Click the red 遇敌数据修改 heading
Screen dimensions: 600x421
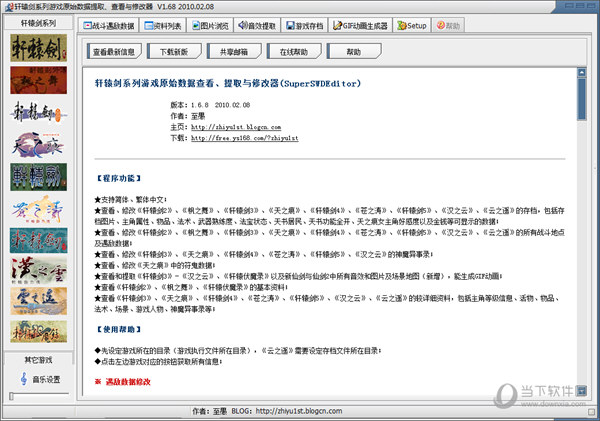(128, 382)
